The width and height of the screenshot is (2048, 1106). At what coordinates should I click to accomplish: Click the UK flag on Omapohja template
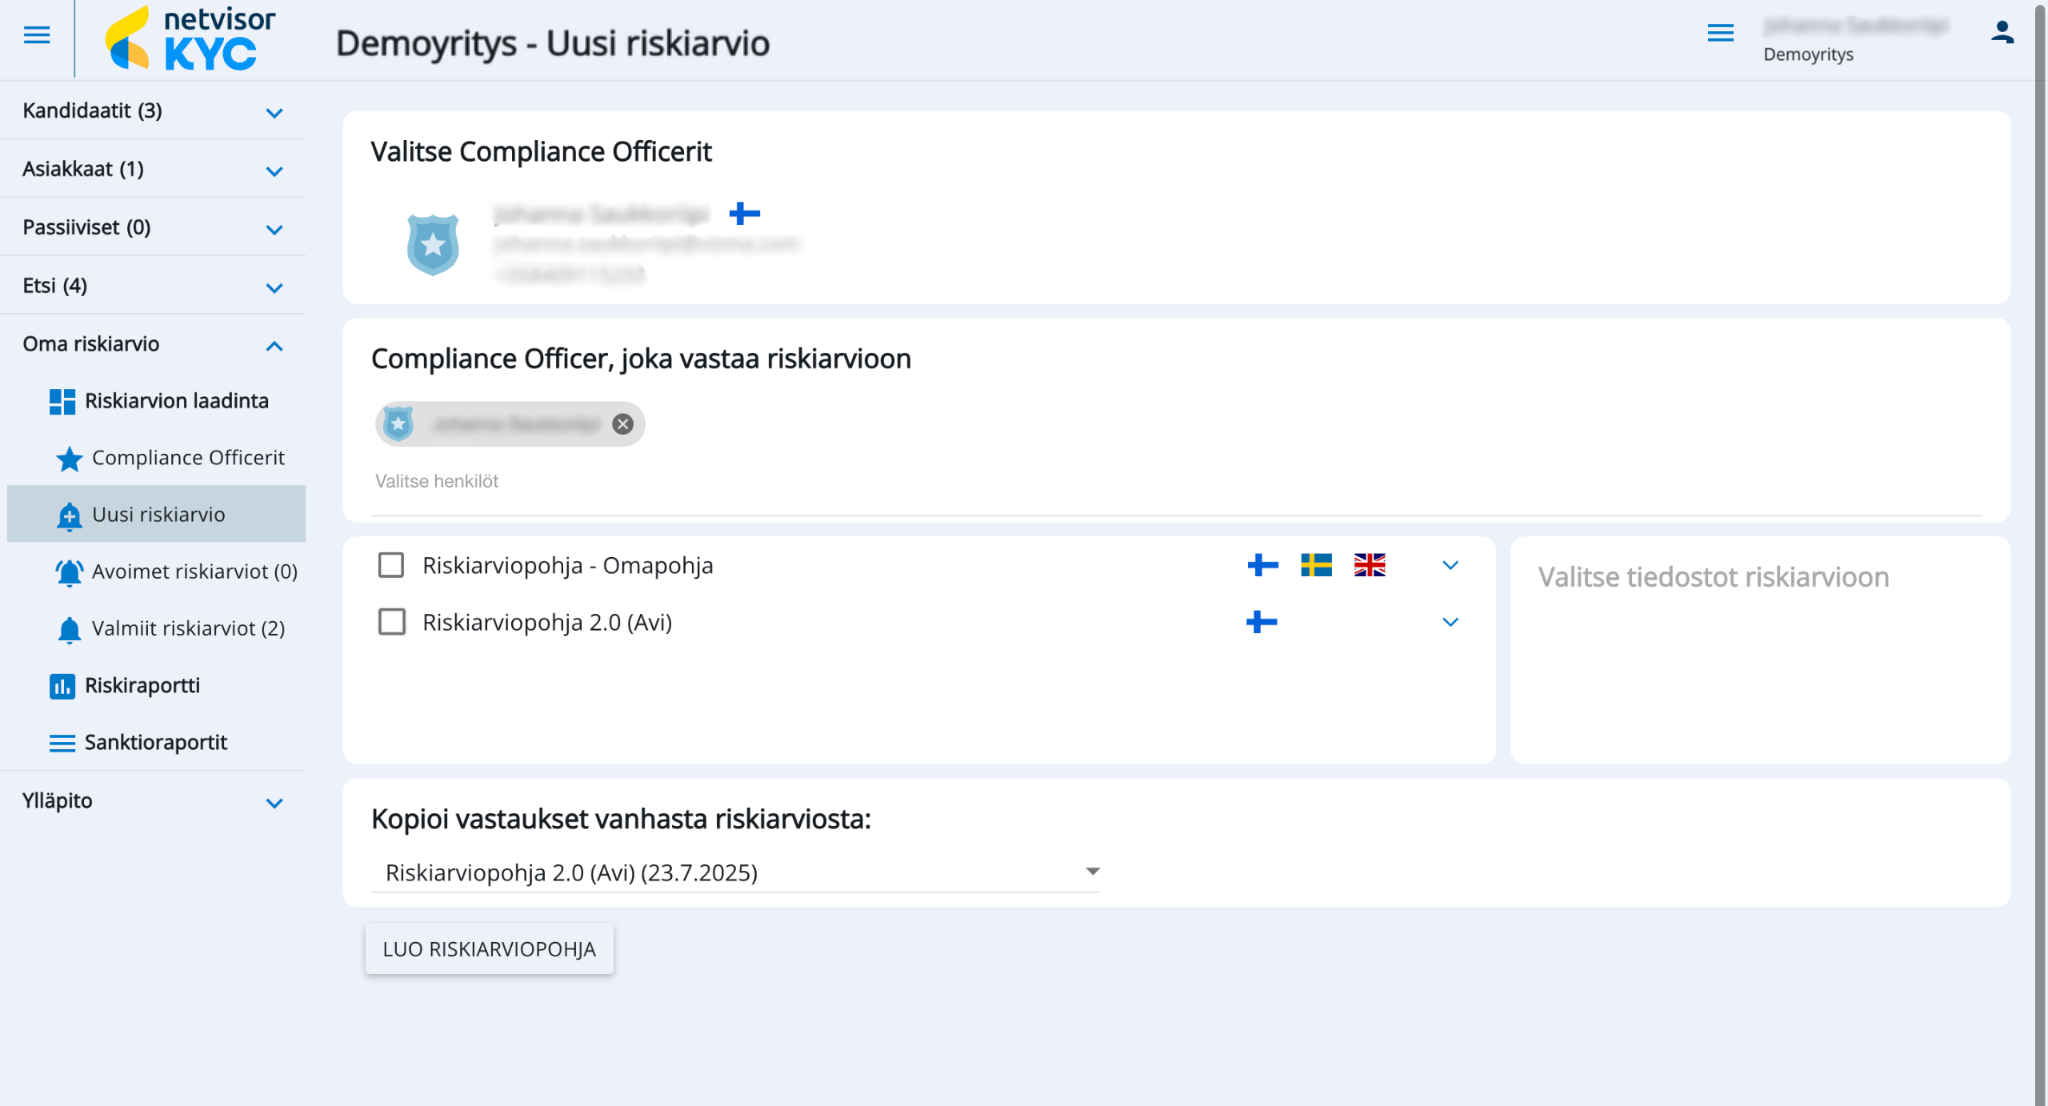pyautogui.click(x=1369, y=565)
